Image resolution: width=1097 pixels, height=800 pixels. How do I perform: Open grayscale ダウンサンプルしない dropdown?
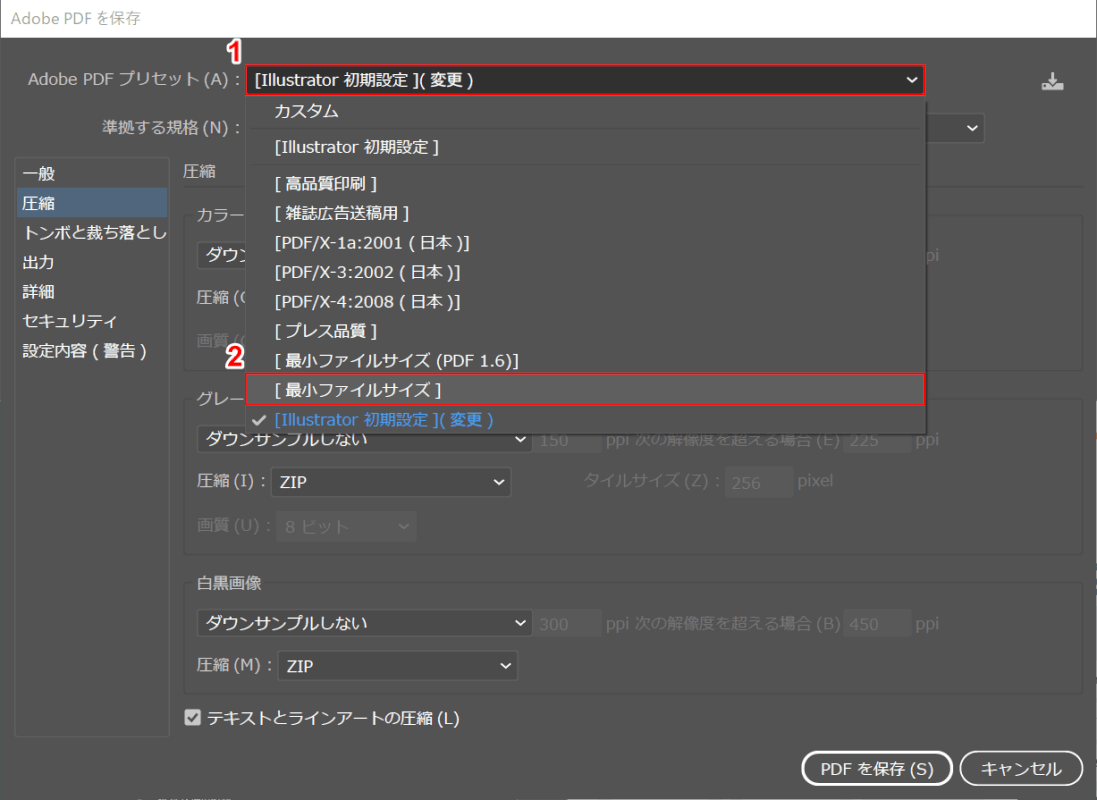[x=365, y=441]
